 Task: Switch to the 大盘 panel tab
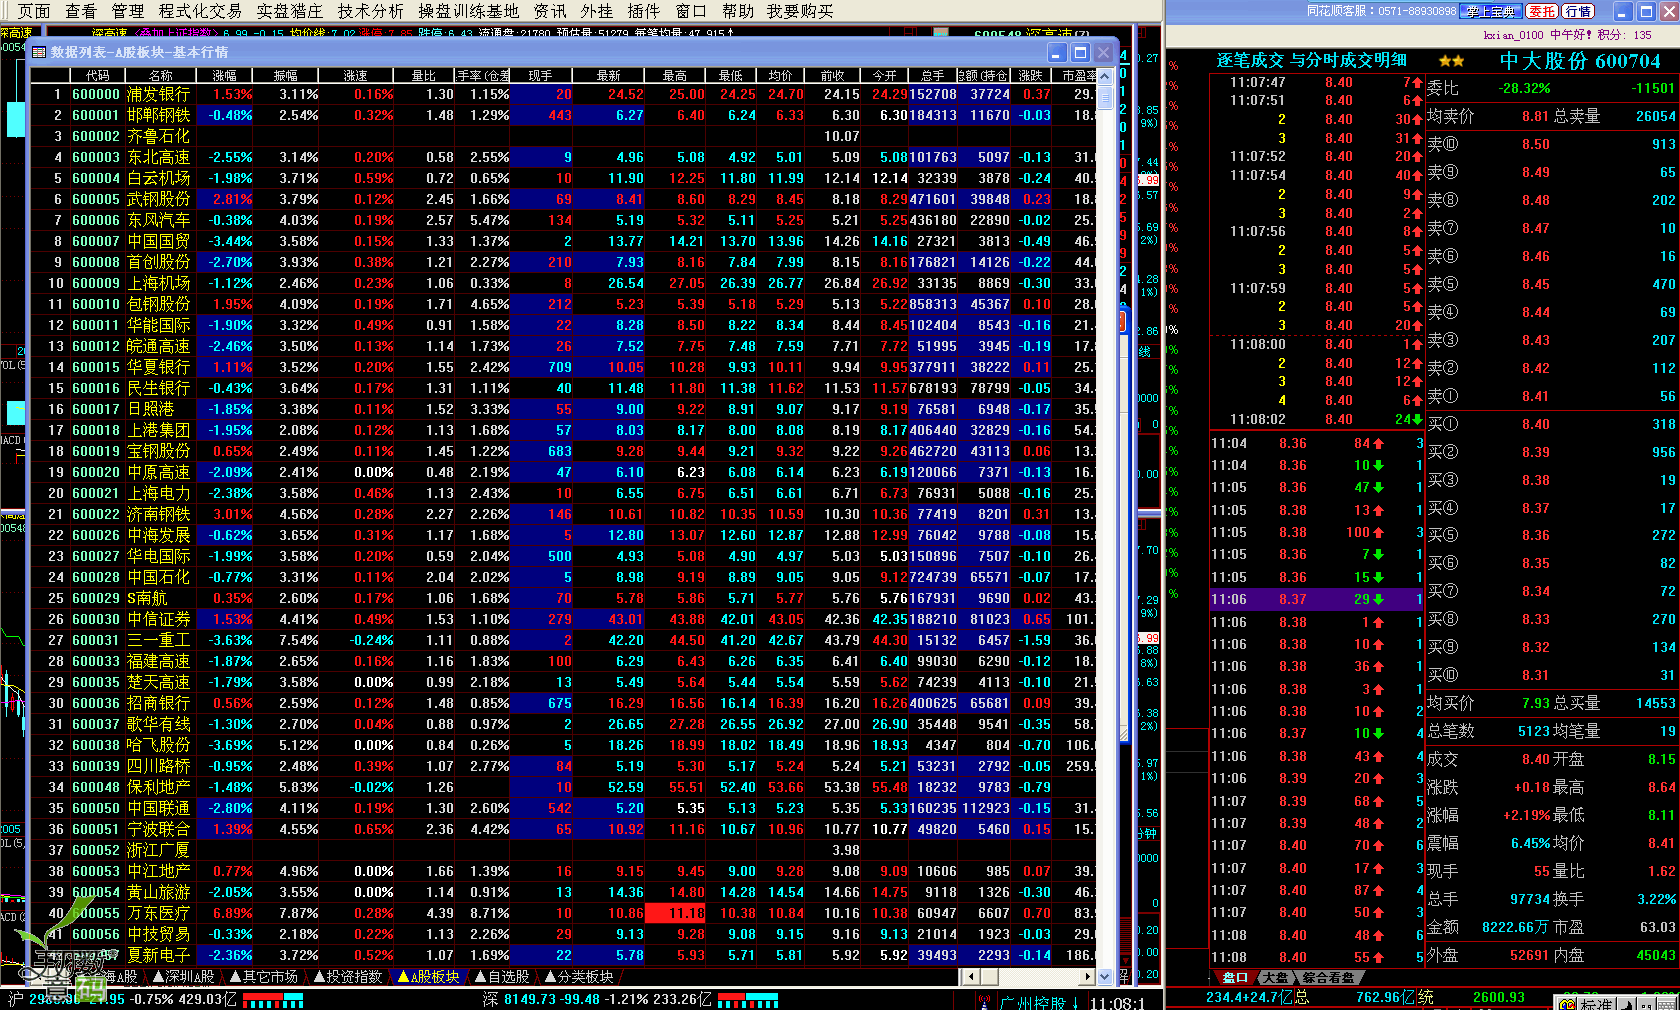(x=1274, y=977)
